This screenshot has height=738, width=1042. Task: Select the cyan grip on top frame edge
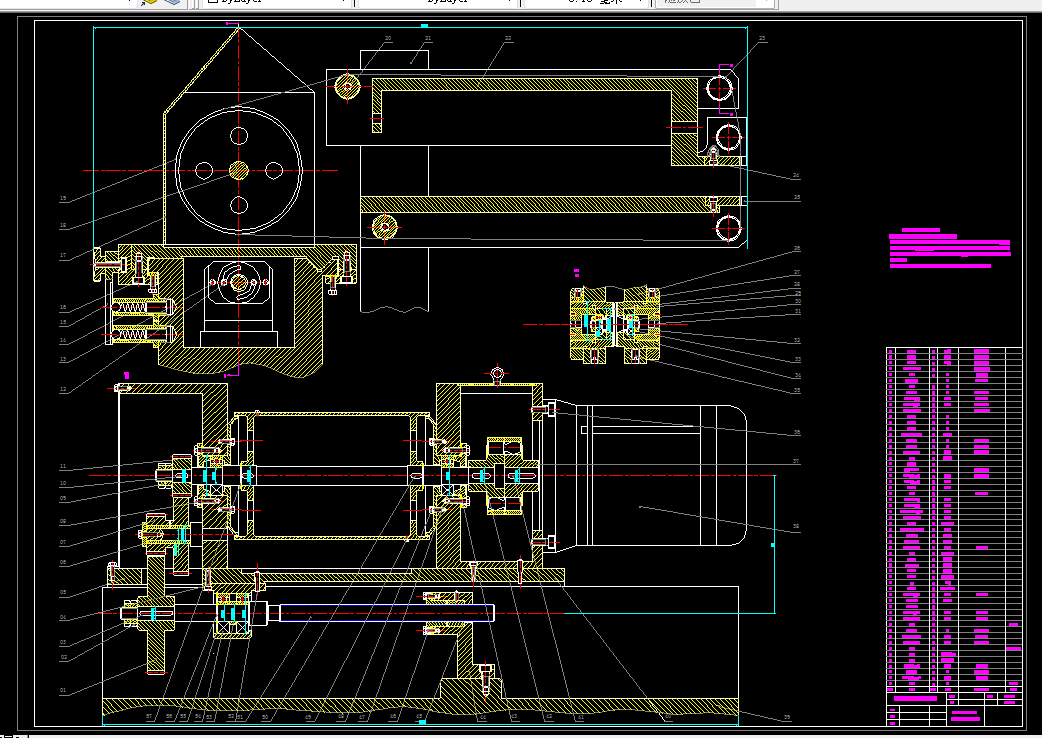pos(425,27)
